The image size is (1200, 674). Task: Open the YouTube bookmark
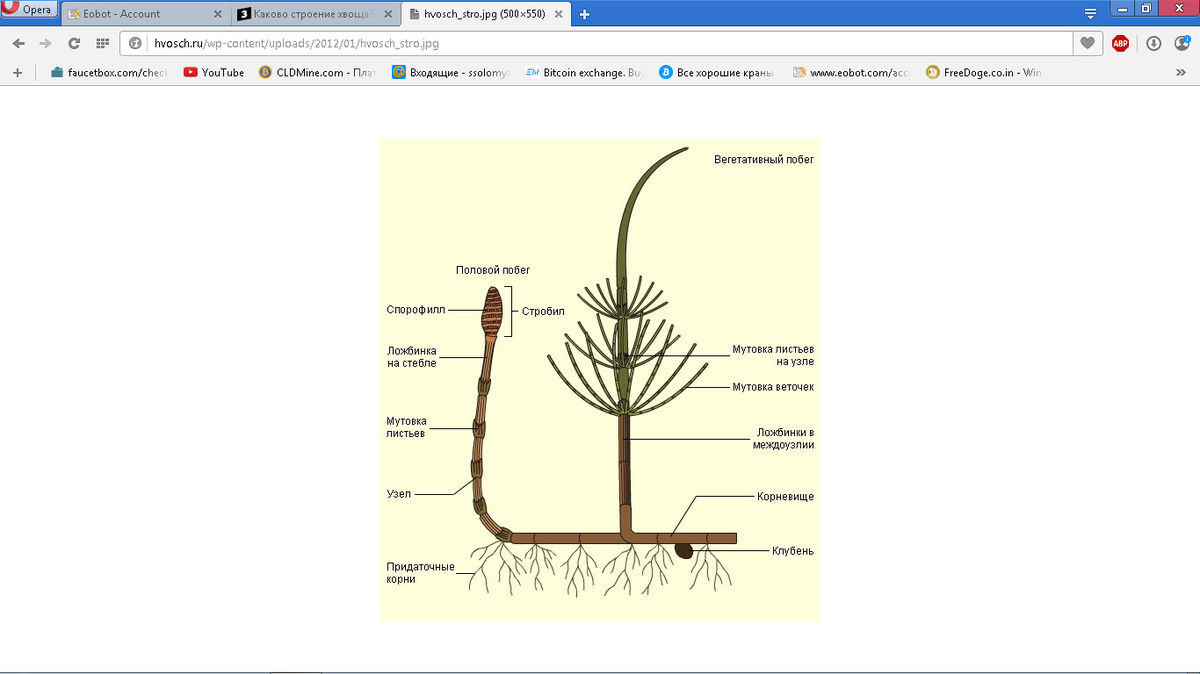(214, 72)
